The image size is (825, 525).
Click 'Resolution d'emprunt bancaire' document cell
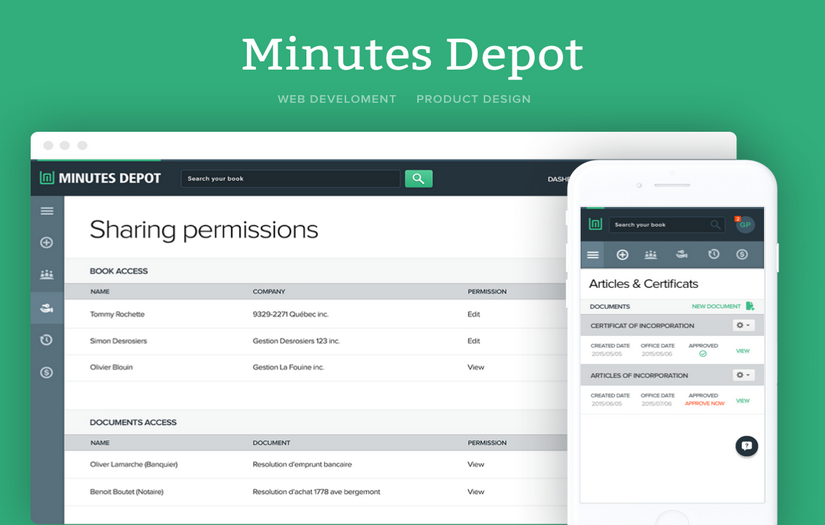(x=302, y=465)
